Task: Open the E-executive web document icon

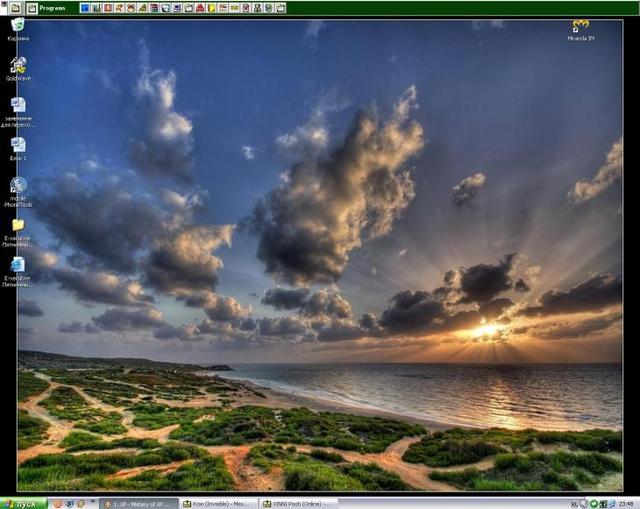Action: pos(18,265)
